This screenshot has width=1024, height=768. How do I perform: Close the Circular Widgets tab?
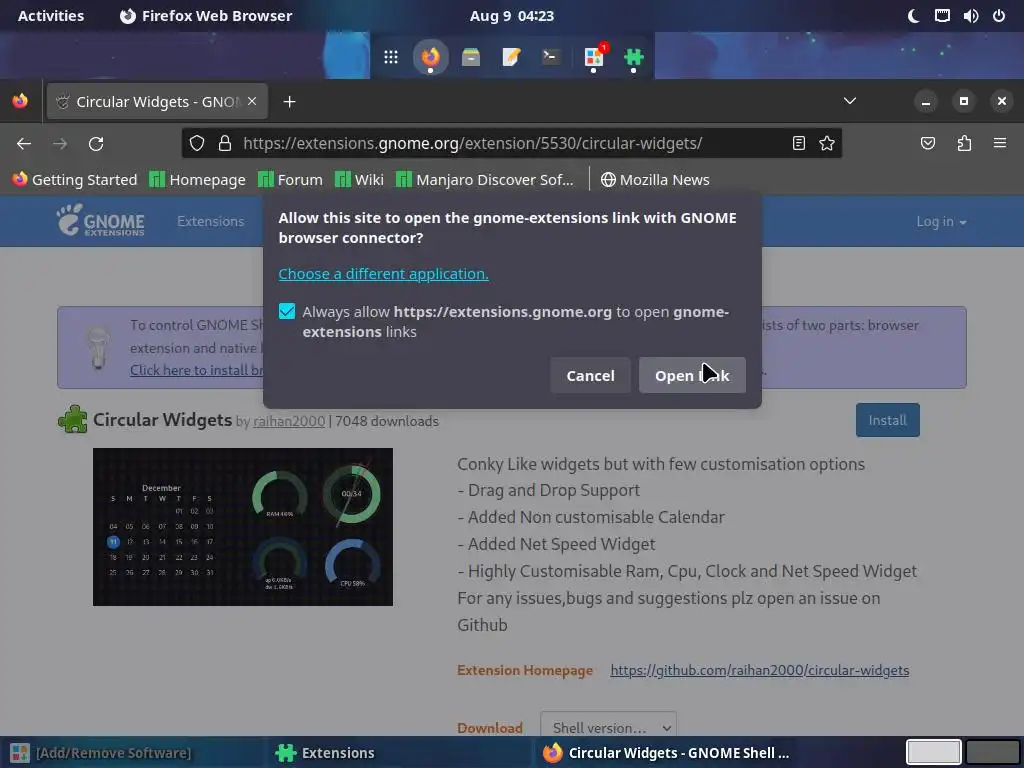click(252, 101)
